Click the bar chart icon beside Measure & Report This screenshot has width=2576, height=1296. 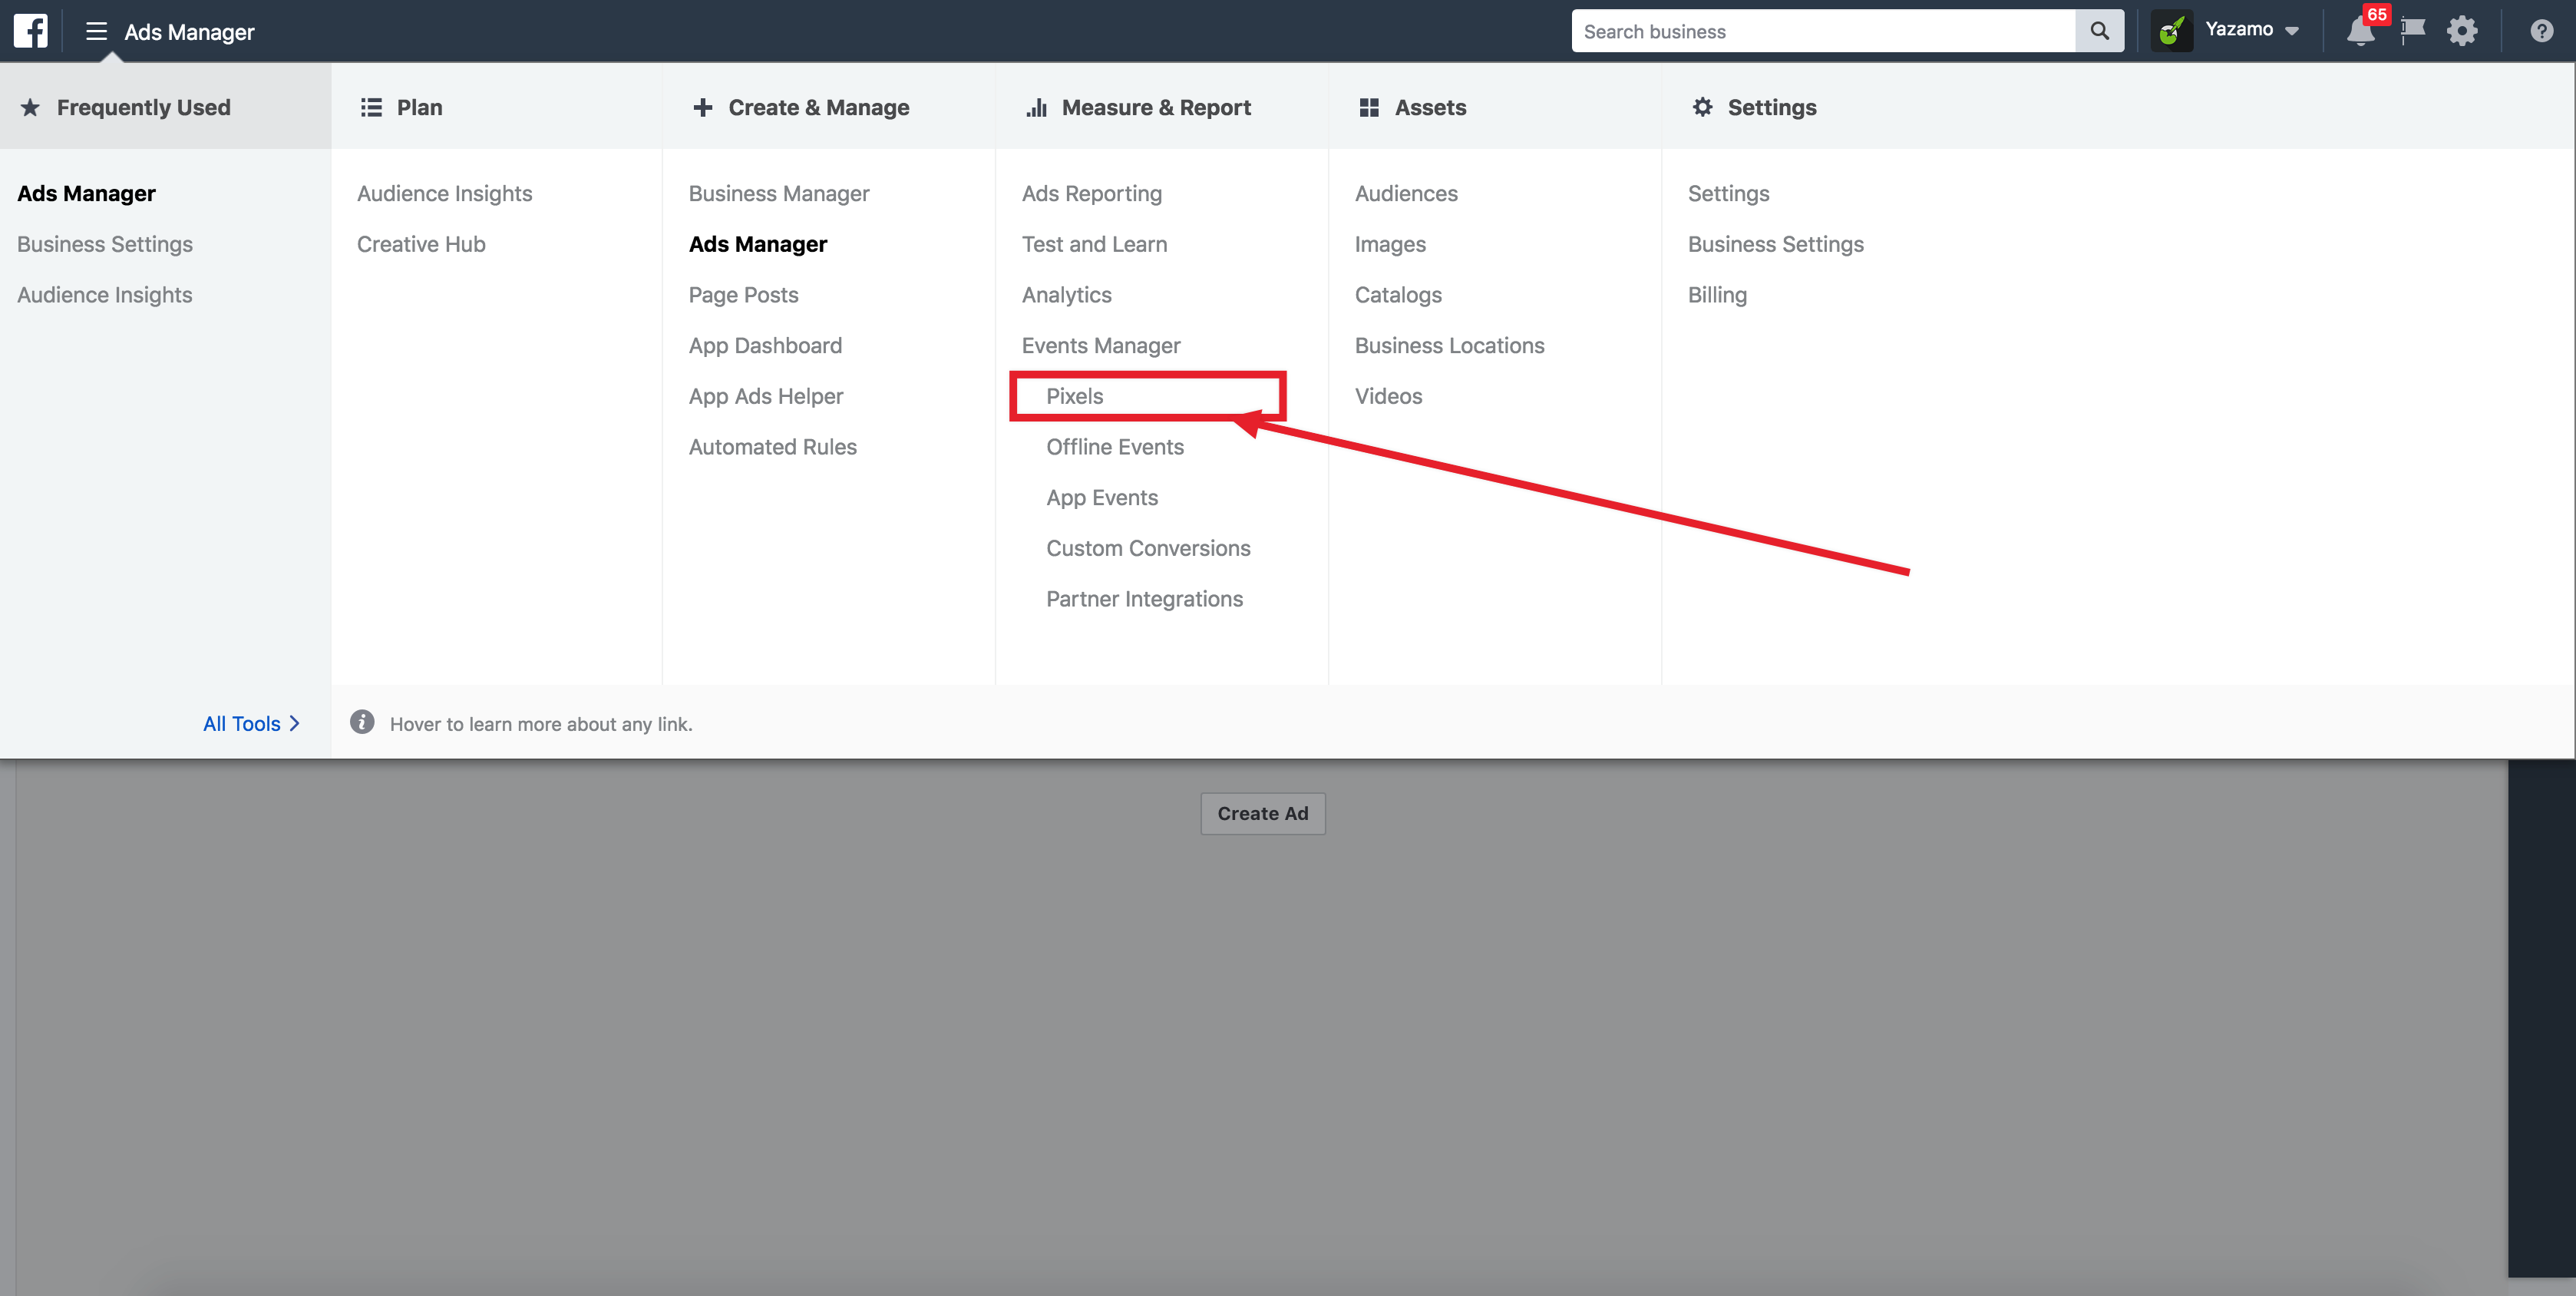pos(1037,107)
